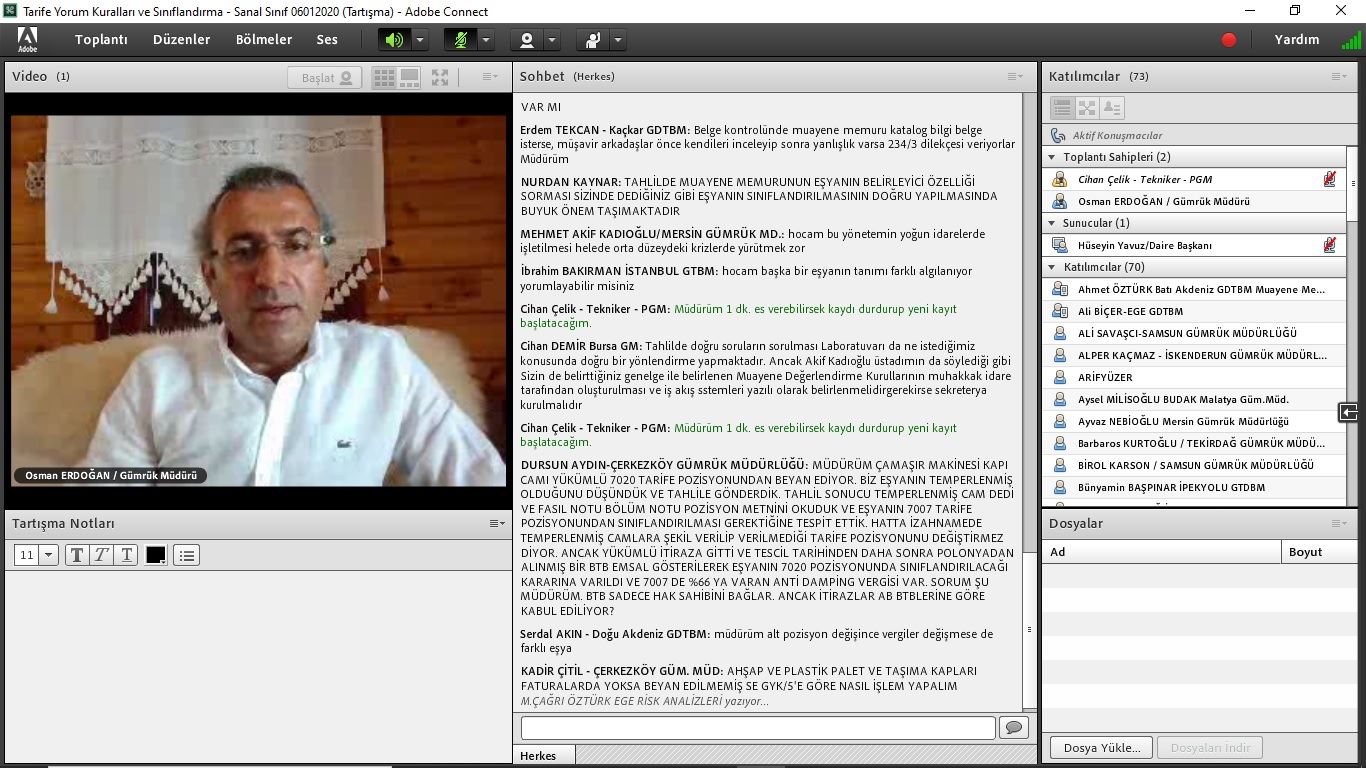Switch video pod to filmstrip layout

click(409, 77)
